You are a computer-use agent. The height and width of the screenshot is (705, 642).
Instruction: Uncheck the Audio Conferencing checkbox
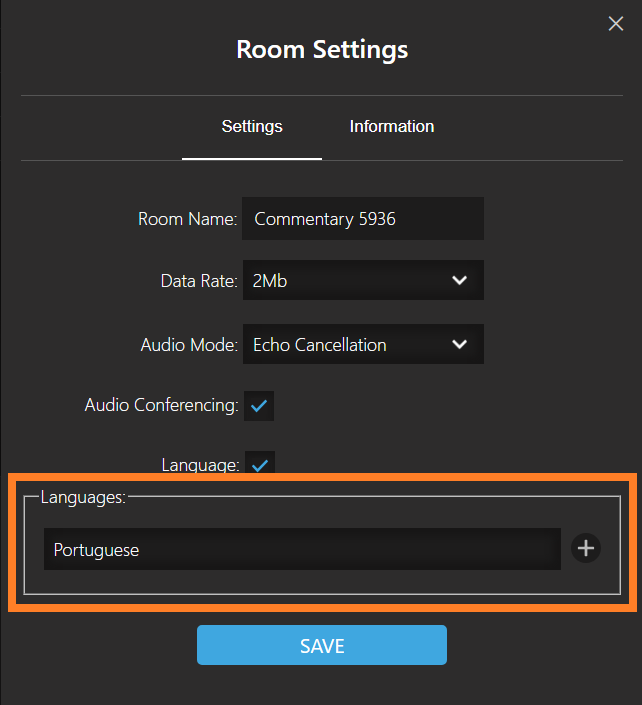259,406
